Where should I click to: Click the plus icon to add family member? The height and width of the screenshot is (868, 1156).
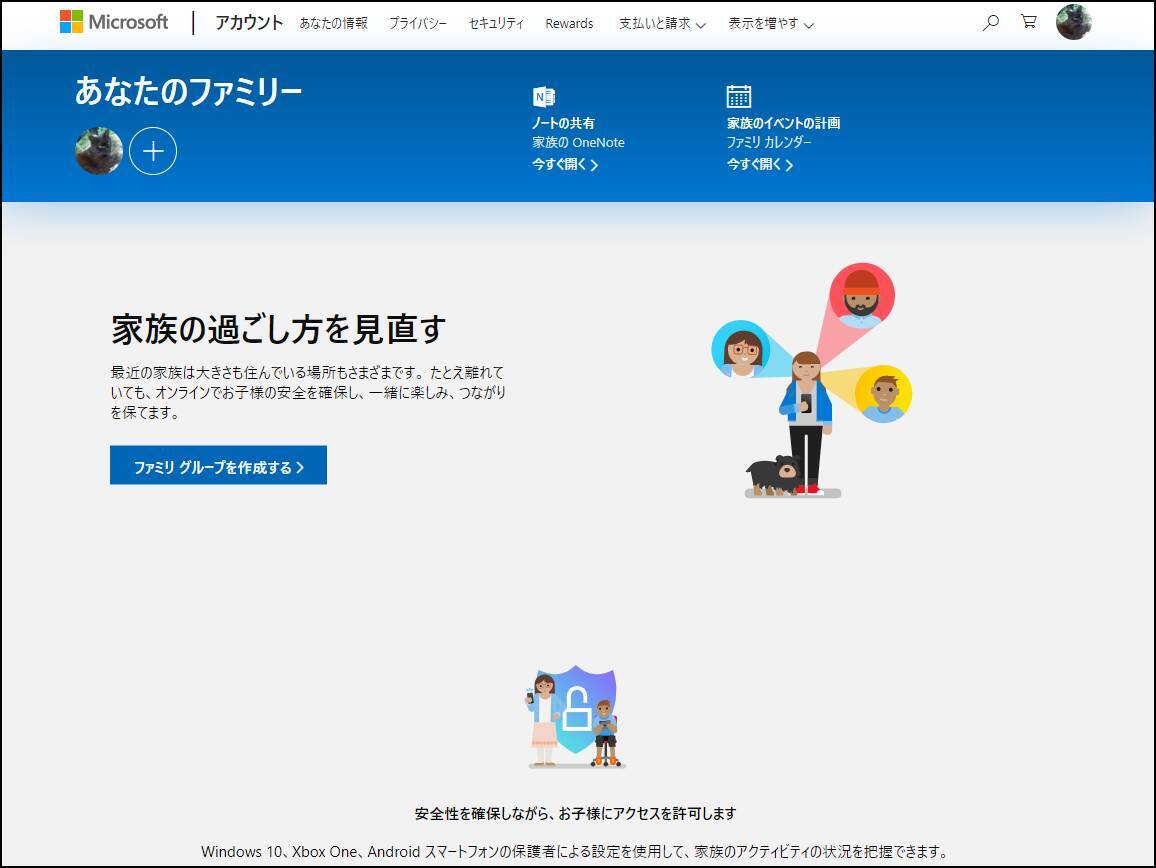point(153,151)
